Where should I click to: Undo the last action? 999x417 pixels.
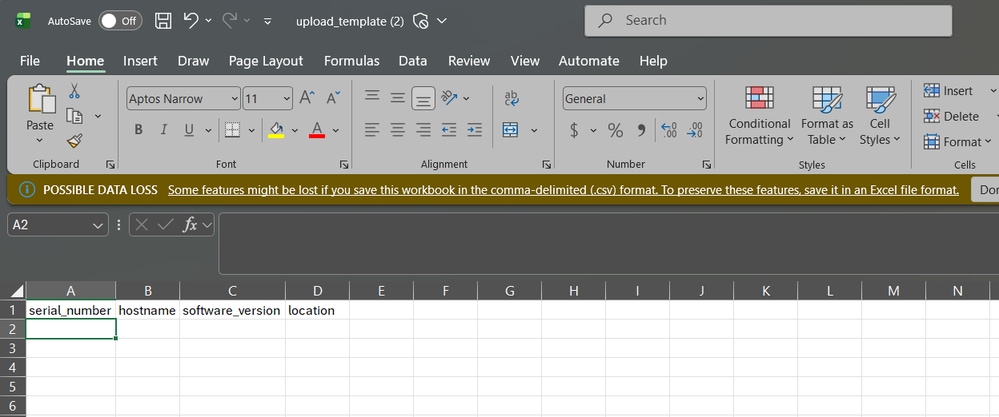tap(191, 20)
